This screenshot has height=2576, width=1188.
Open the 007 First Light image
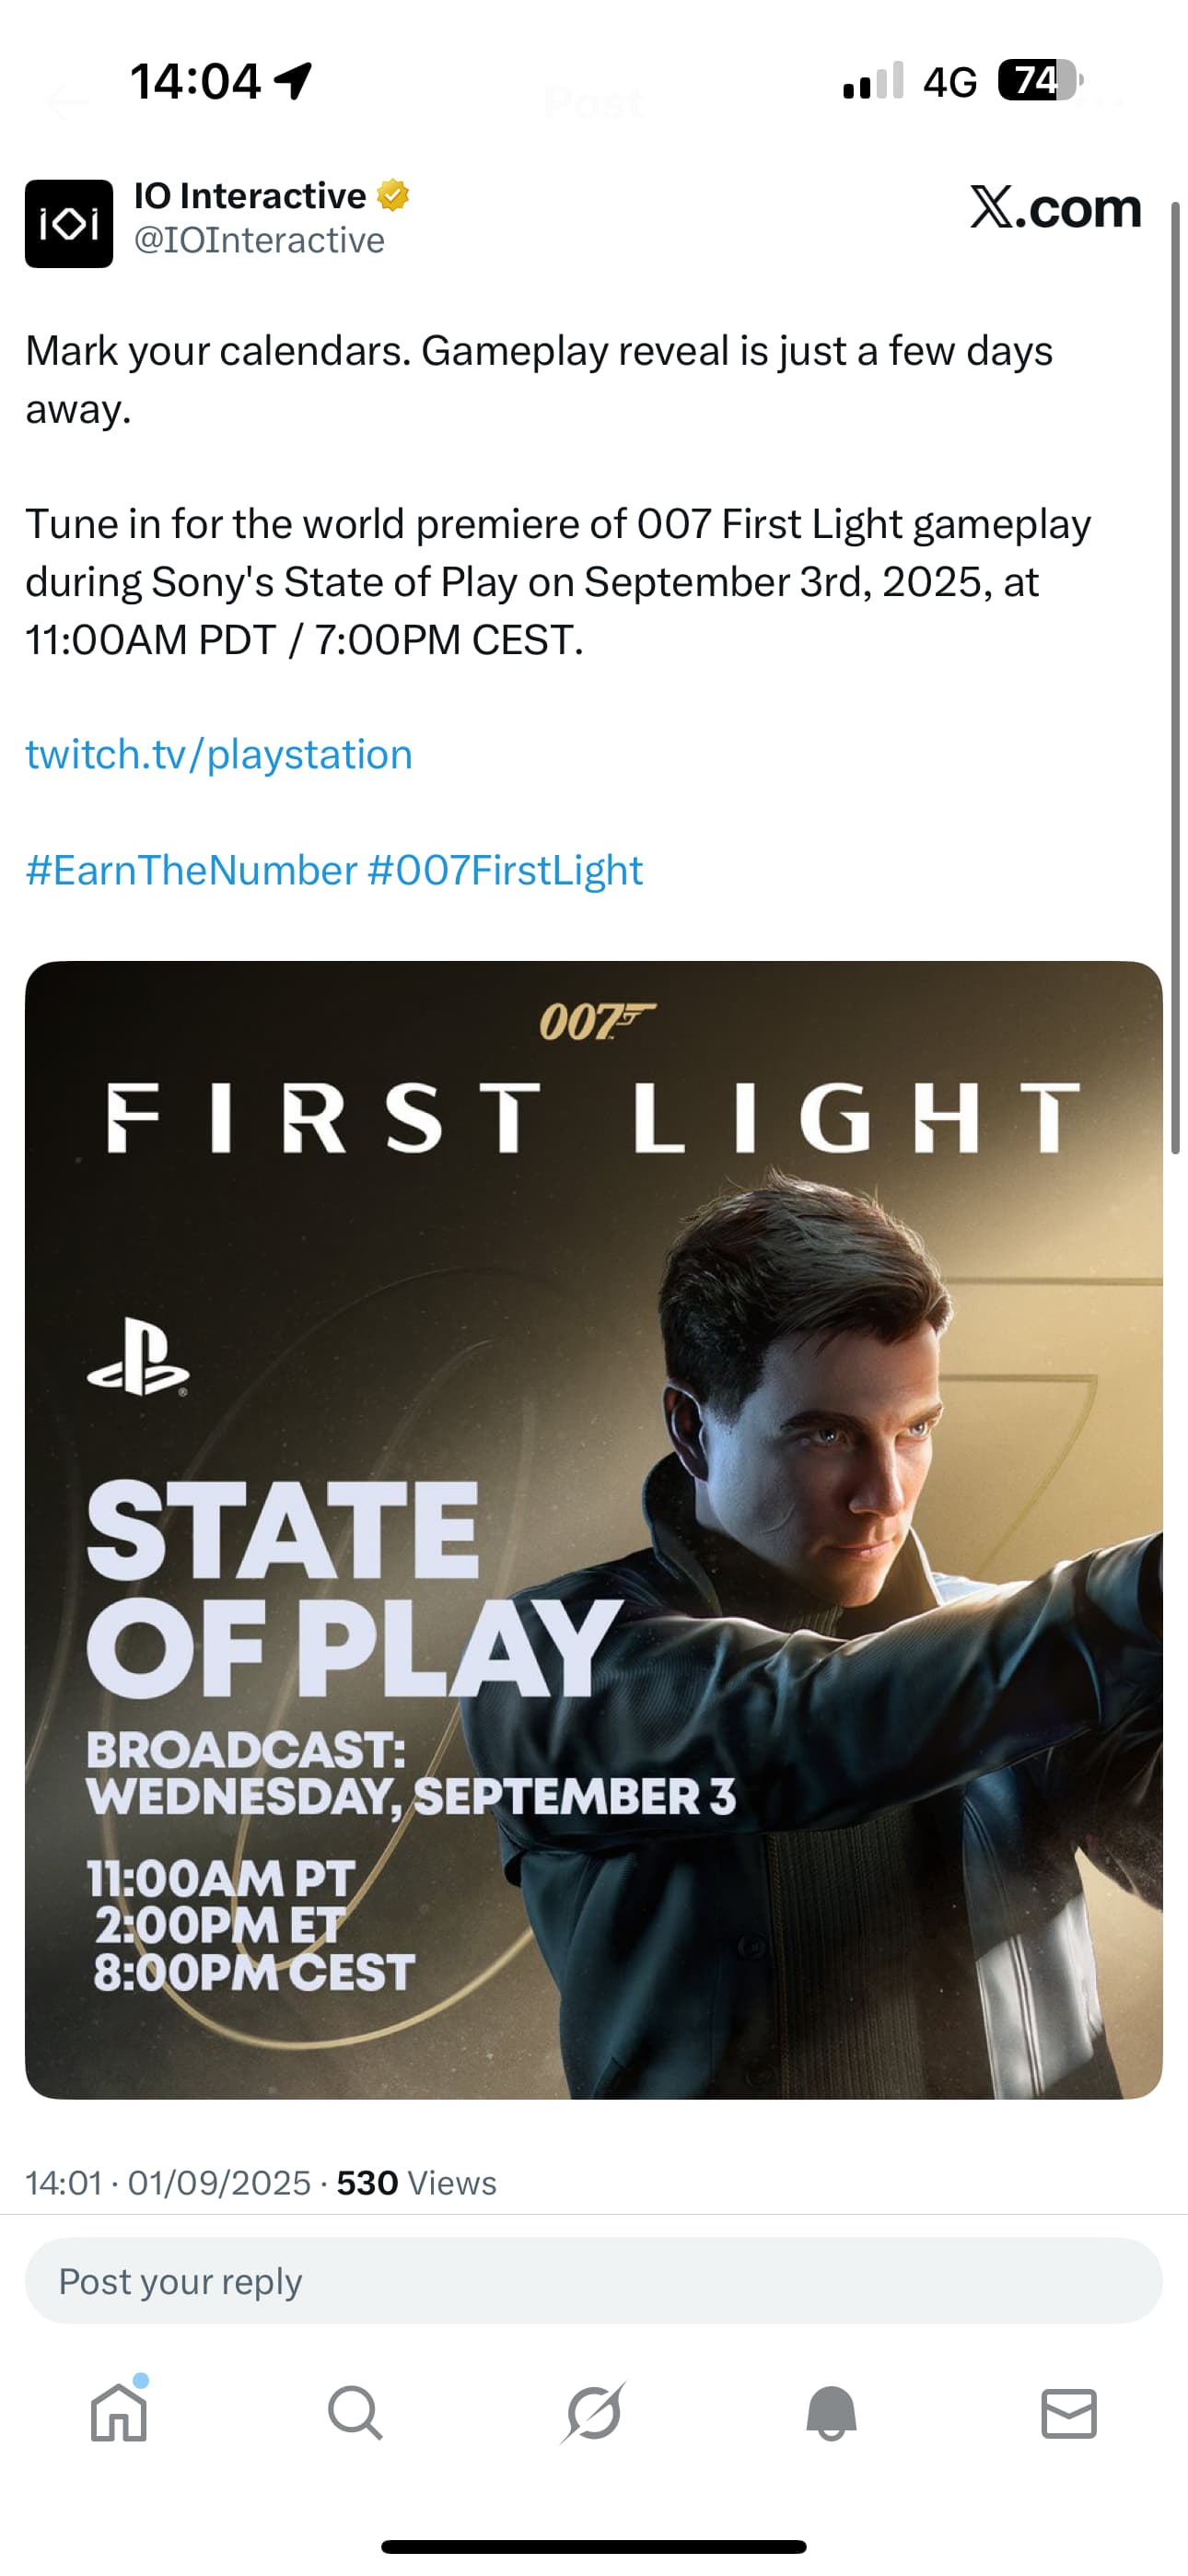coord(593,1530)
